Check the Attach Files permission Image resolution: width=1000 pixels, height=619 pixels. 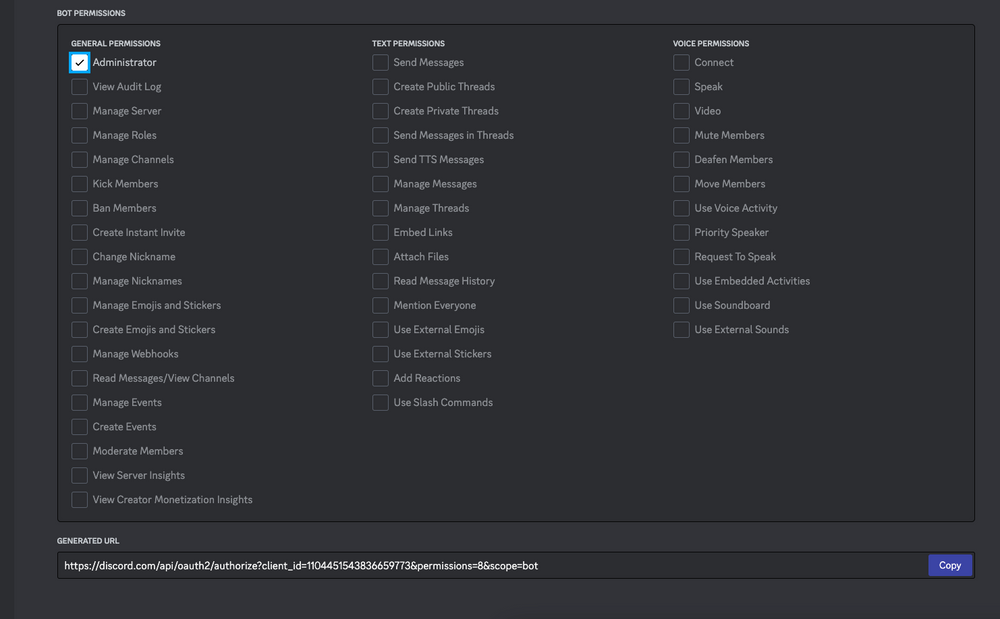(x=380, y=256)
